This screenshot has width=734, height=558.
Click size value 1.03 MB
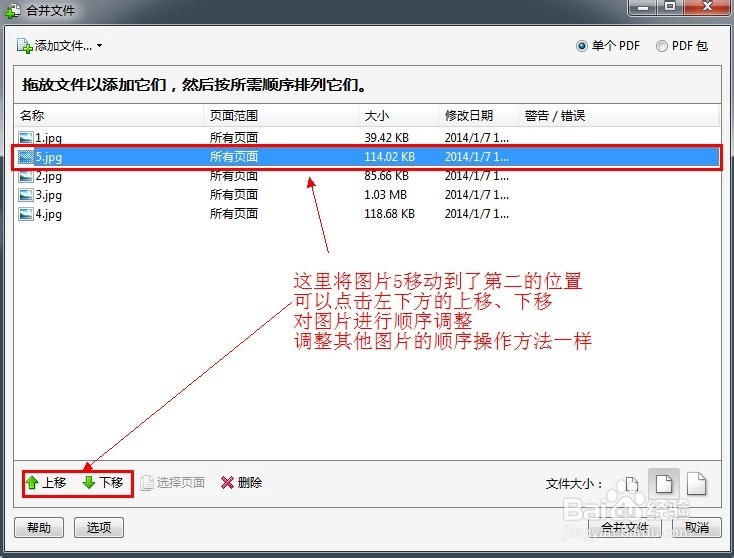[386, 195]
